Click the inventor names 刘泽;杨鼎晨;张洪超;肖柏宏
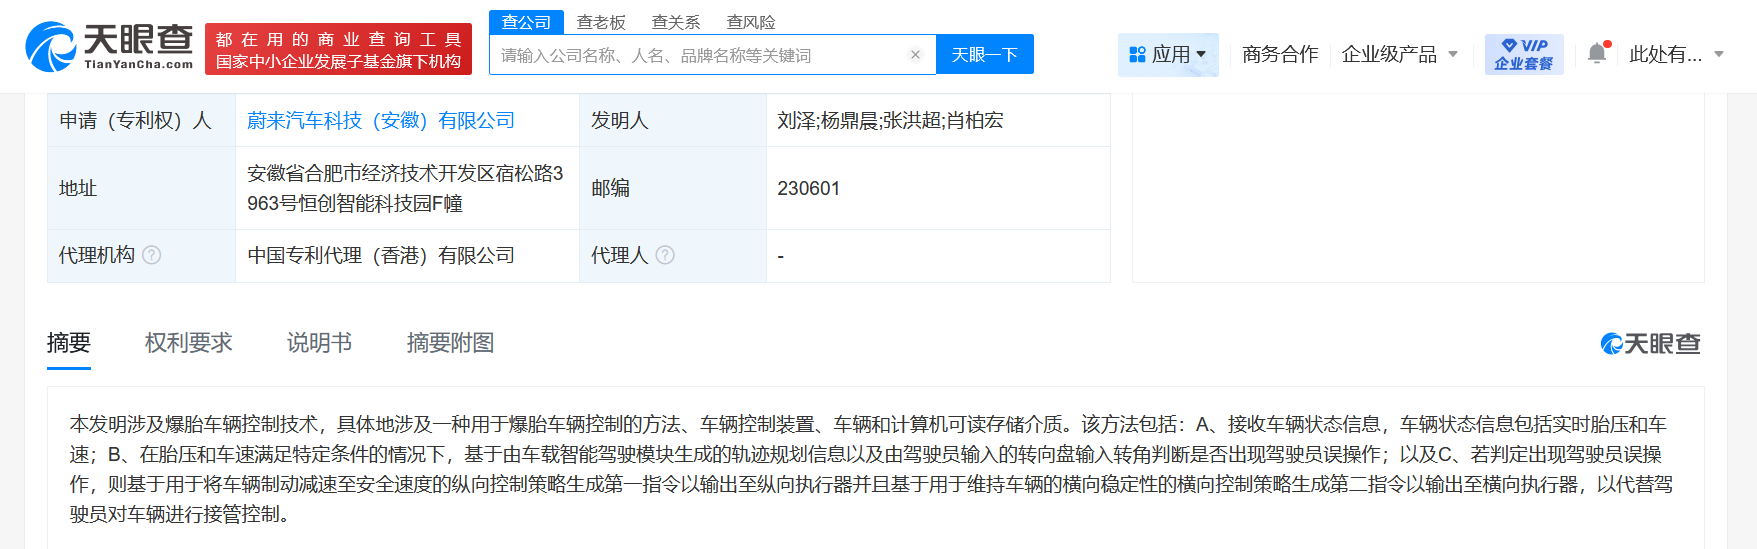Viewport: 1757px width, 549px height. (890, 121)
